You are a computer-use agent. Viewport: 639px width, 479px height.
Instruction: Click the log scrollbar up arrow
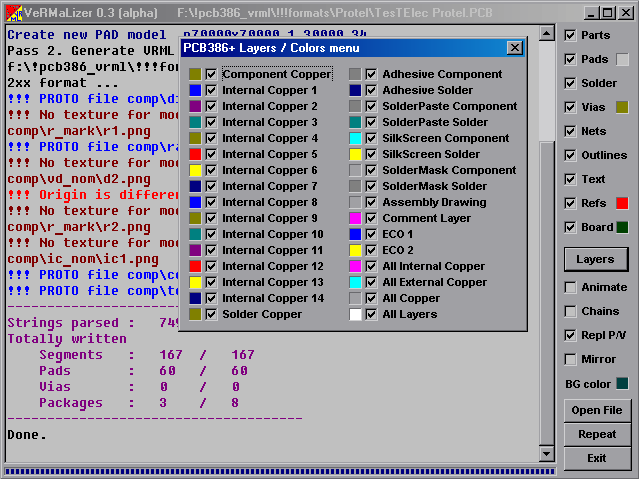[546, 33]
